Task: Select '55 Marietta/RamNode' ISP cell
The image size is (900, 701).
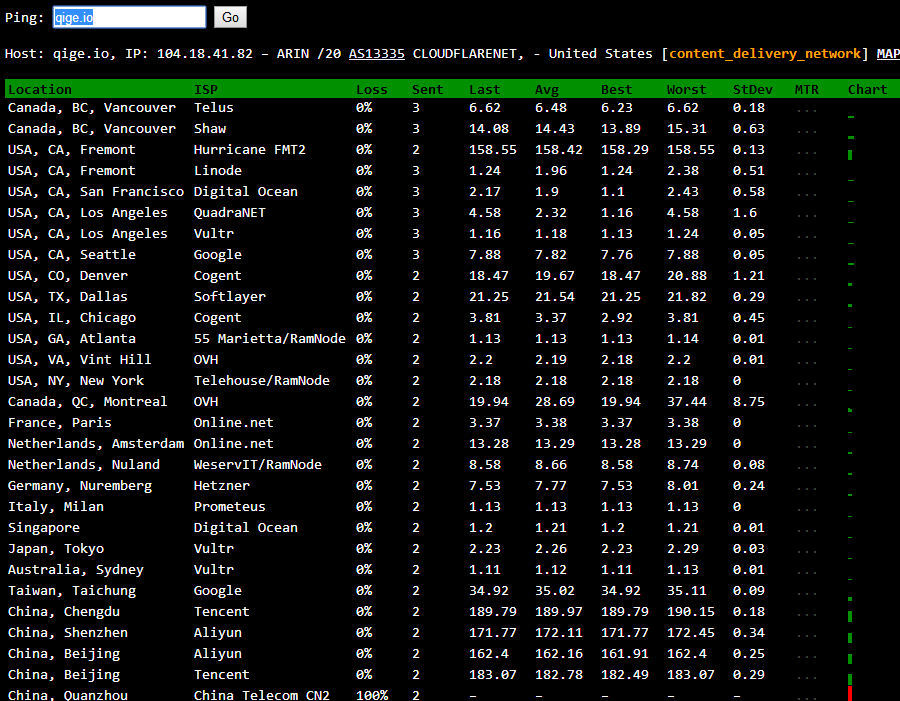Action: tap(270, 339)
